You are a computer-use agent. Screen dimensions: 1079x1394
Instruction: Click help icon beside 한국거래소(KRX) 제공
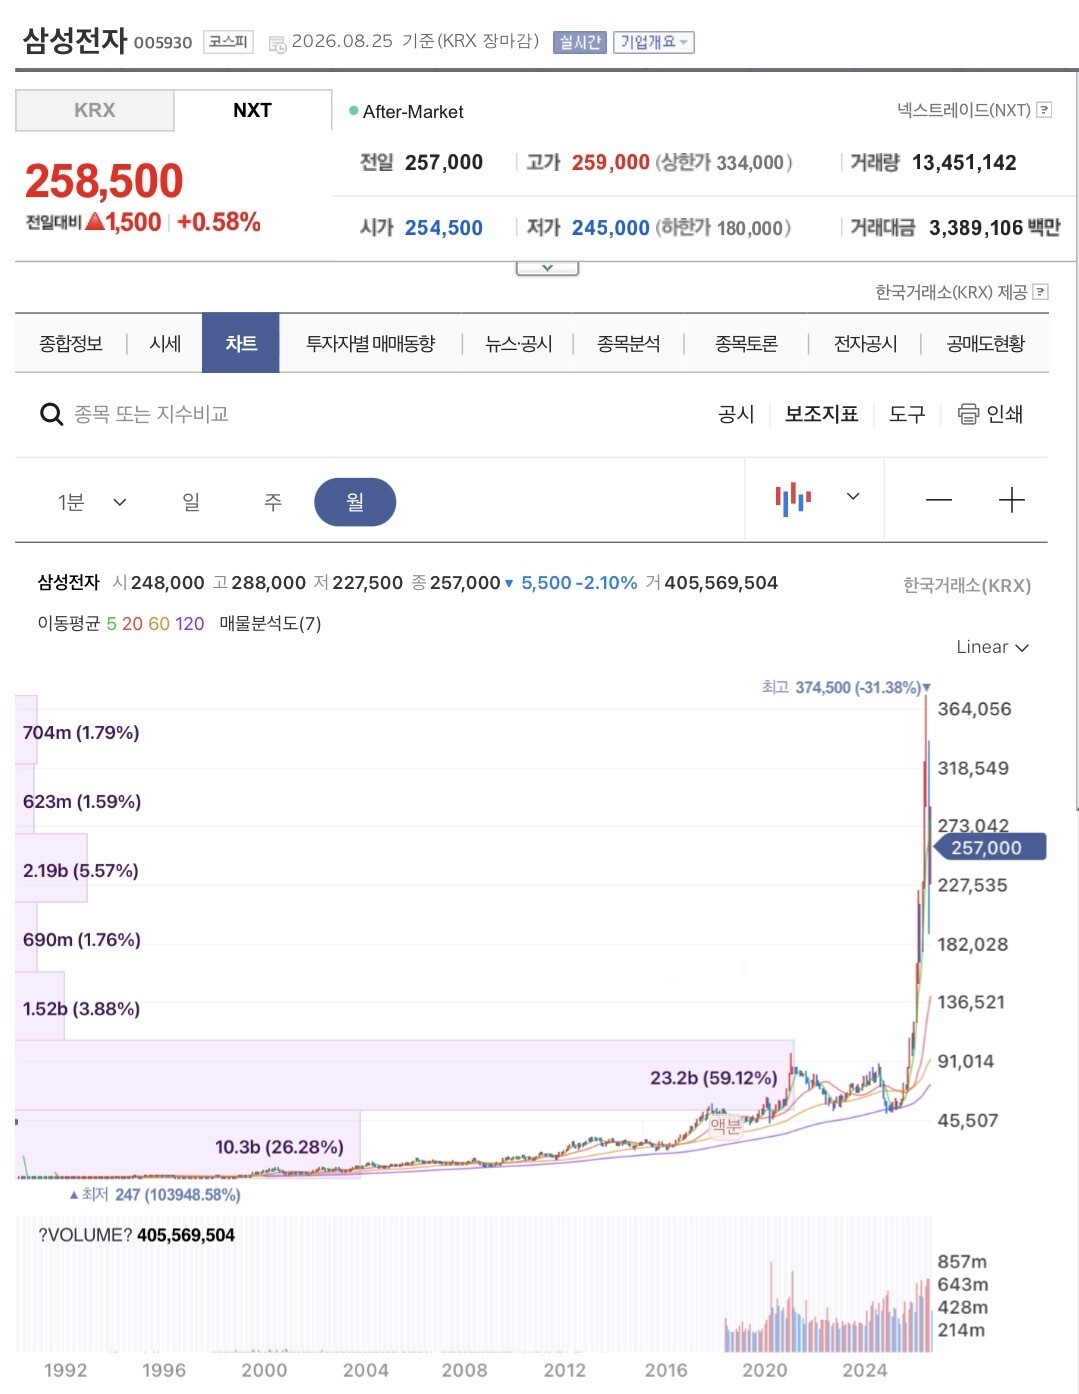click(x=1041, y=292)
